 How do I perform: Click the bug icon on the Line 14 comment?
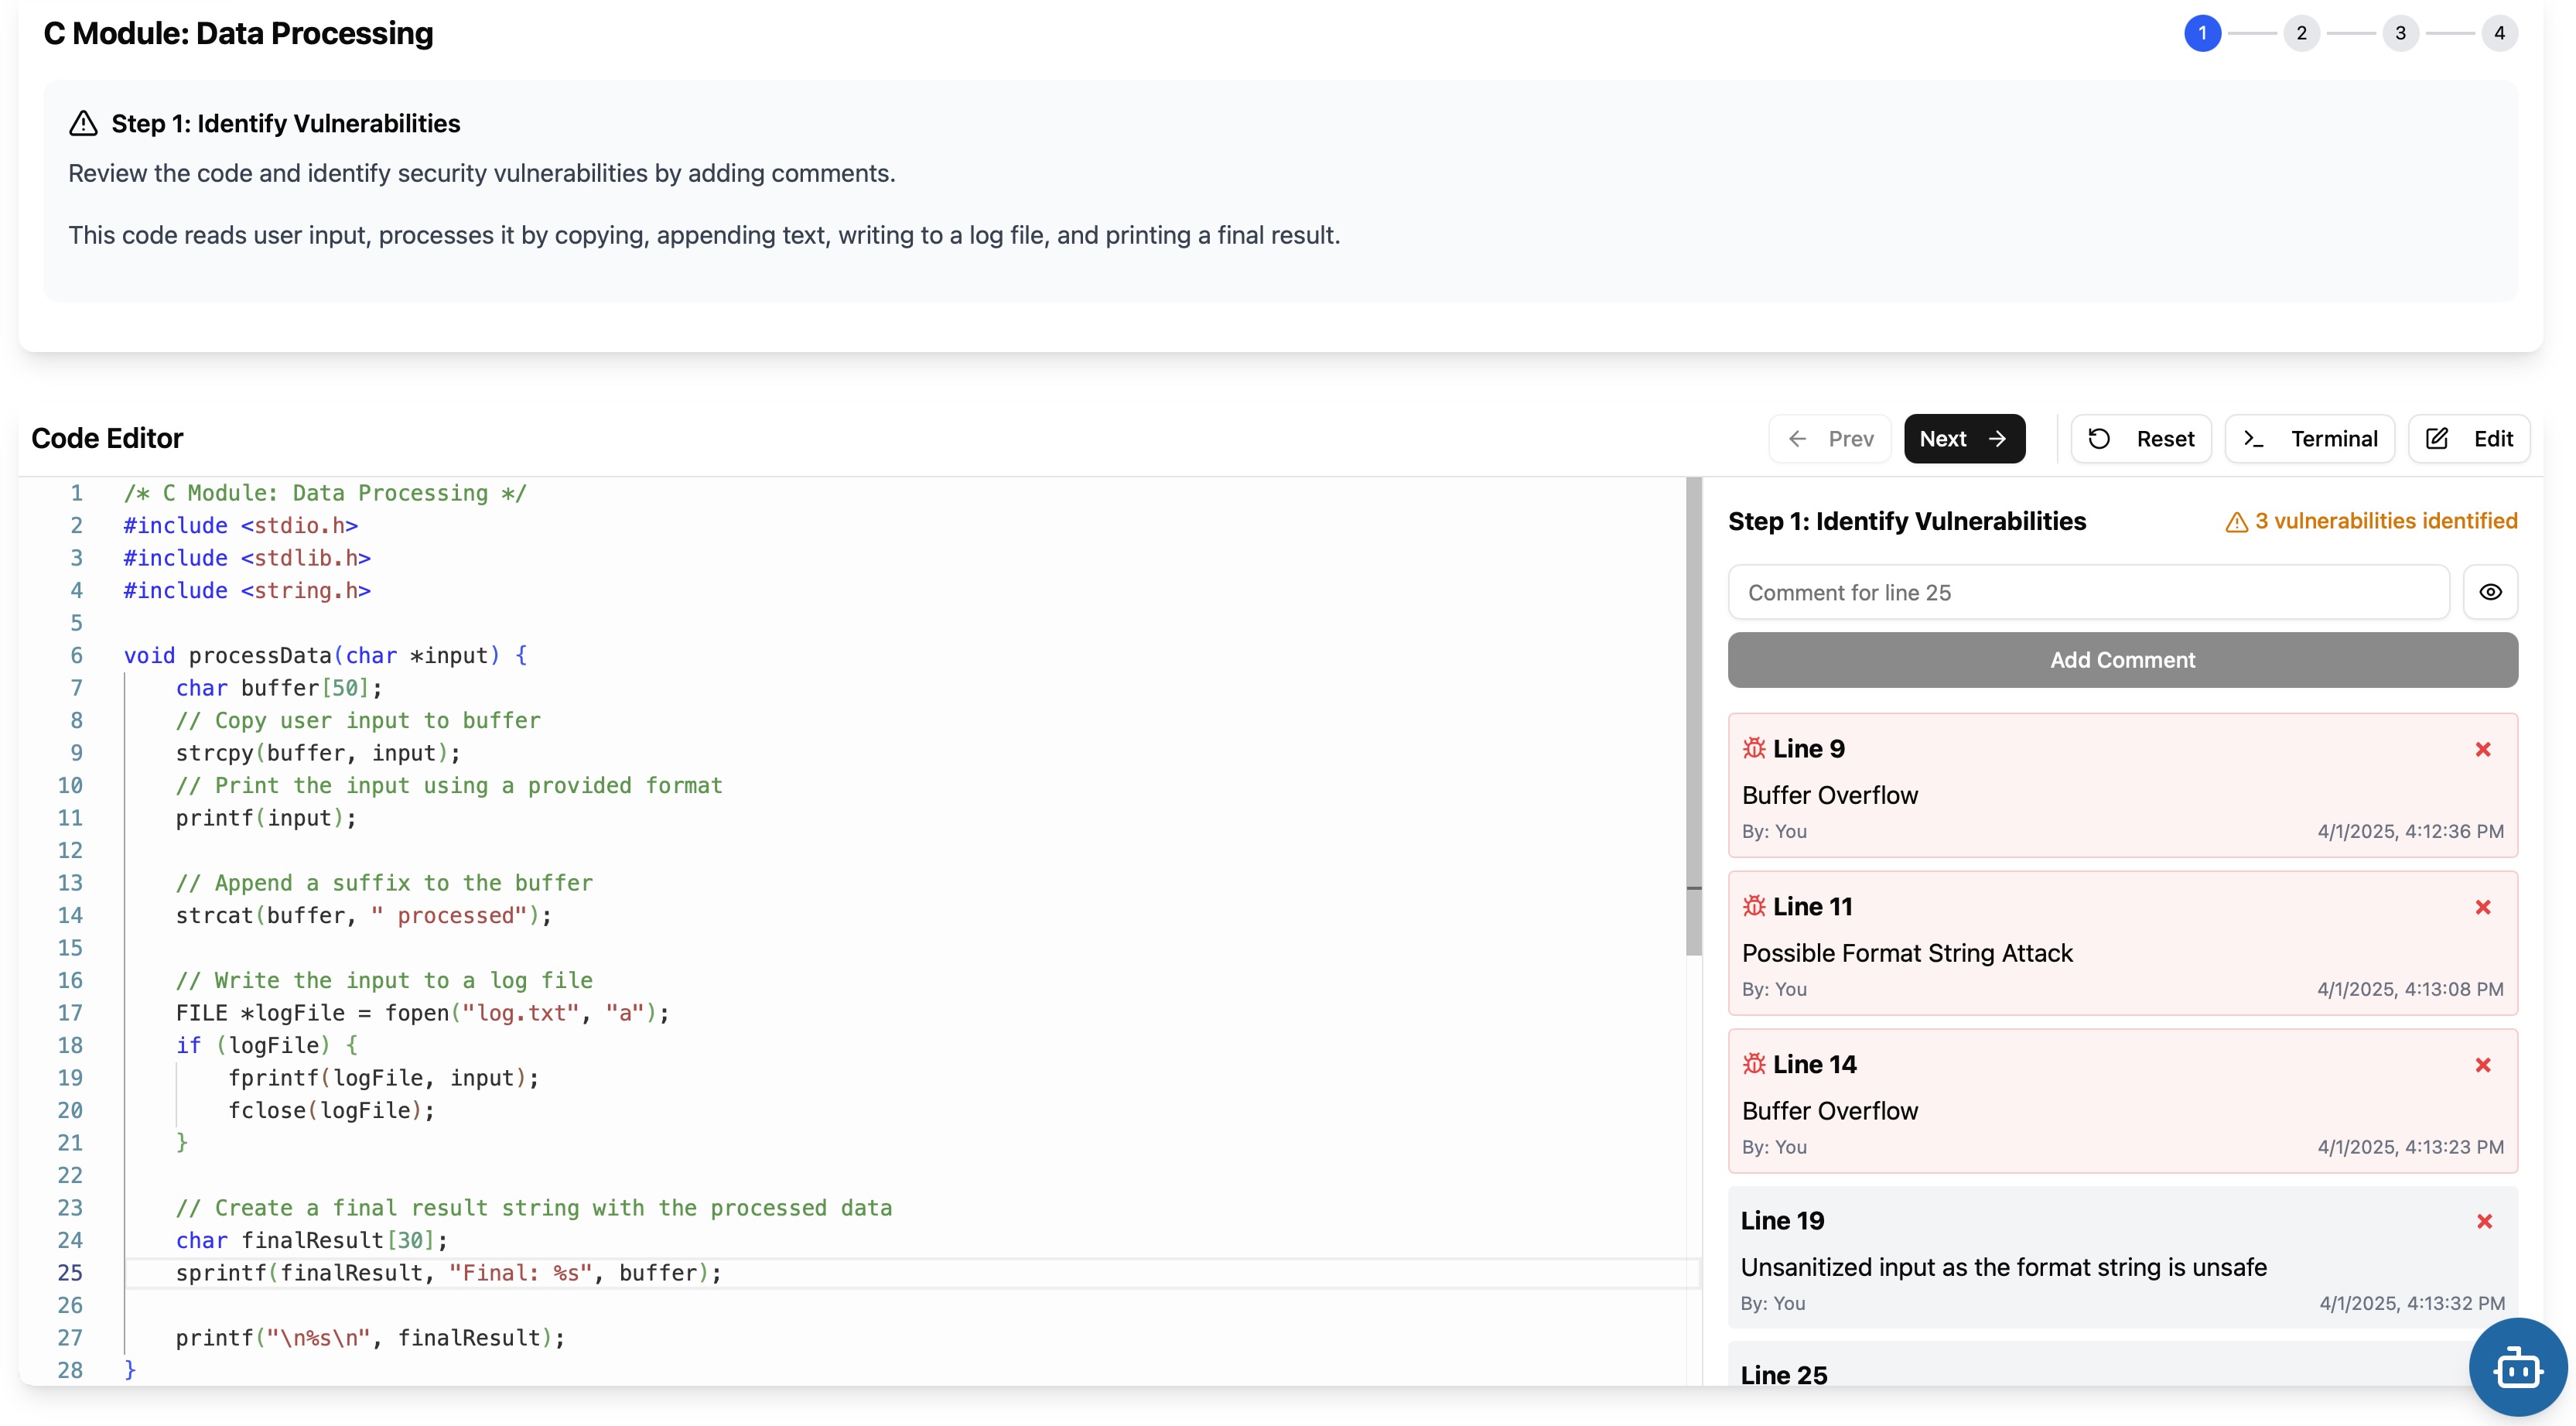pos(1754,1064)
